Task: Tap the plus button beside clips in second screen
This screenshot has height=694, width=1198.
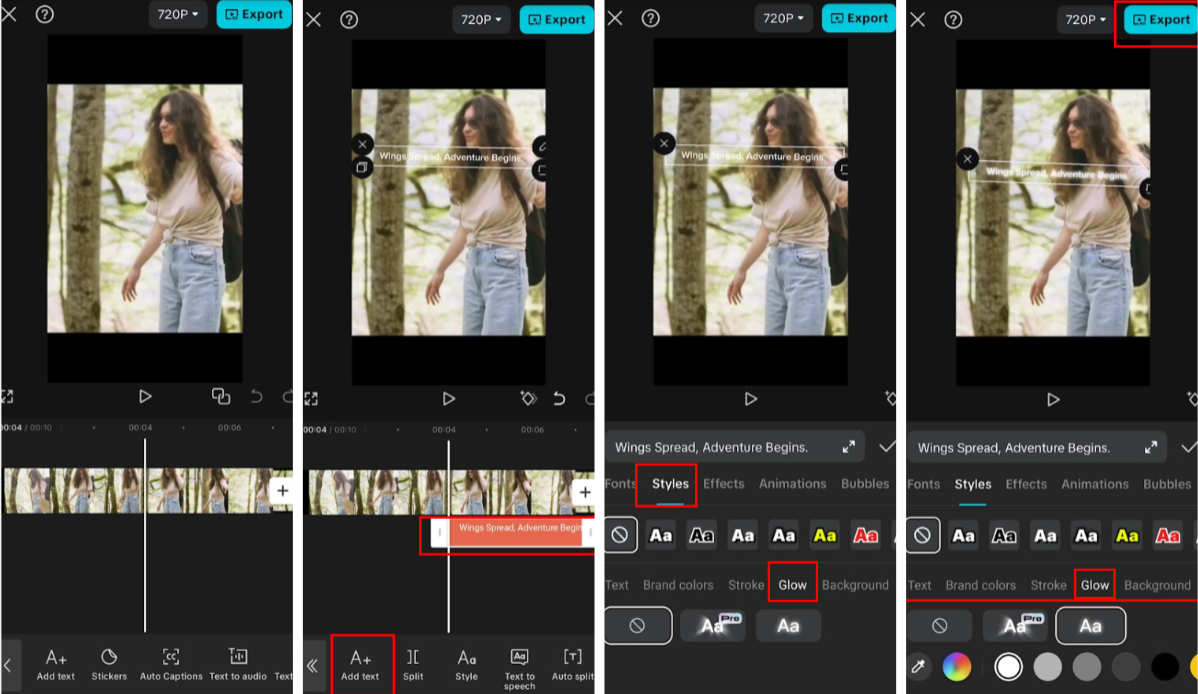Action: [585, 492]
